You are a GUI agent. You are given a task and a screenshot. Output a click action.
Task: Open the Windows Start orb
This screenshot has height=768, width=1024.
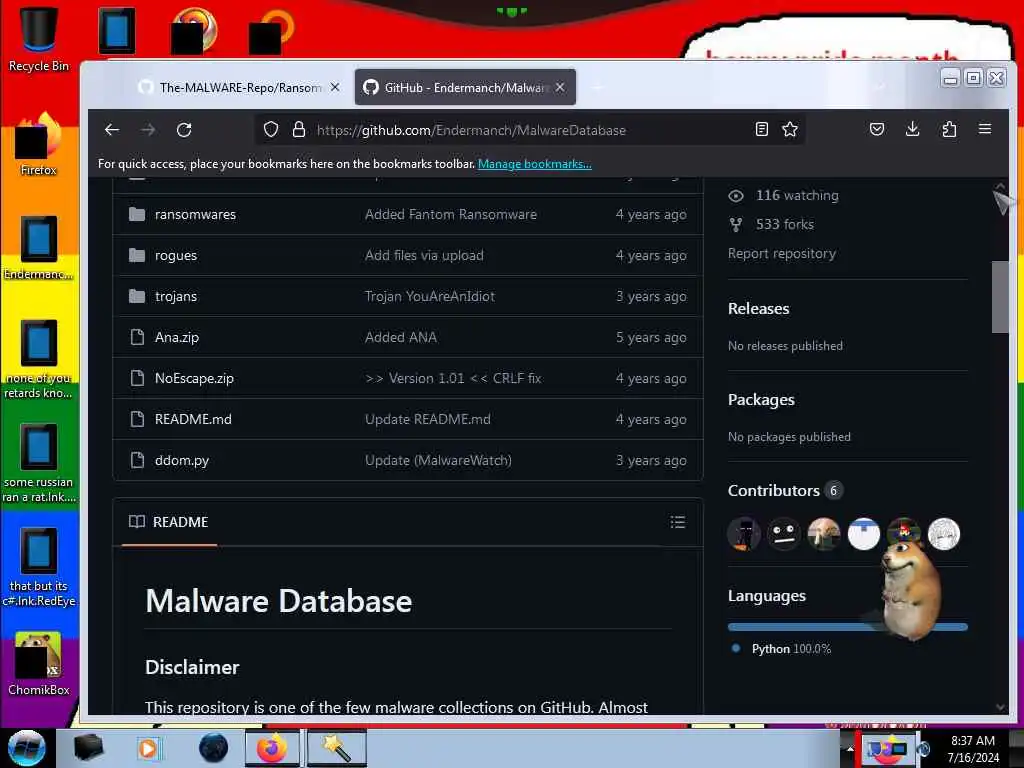pos(27,748)
